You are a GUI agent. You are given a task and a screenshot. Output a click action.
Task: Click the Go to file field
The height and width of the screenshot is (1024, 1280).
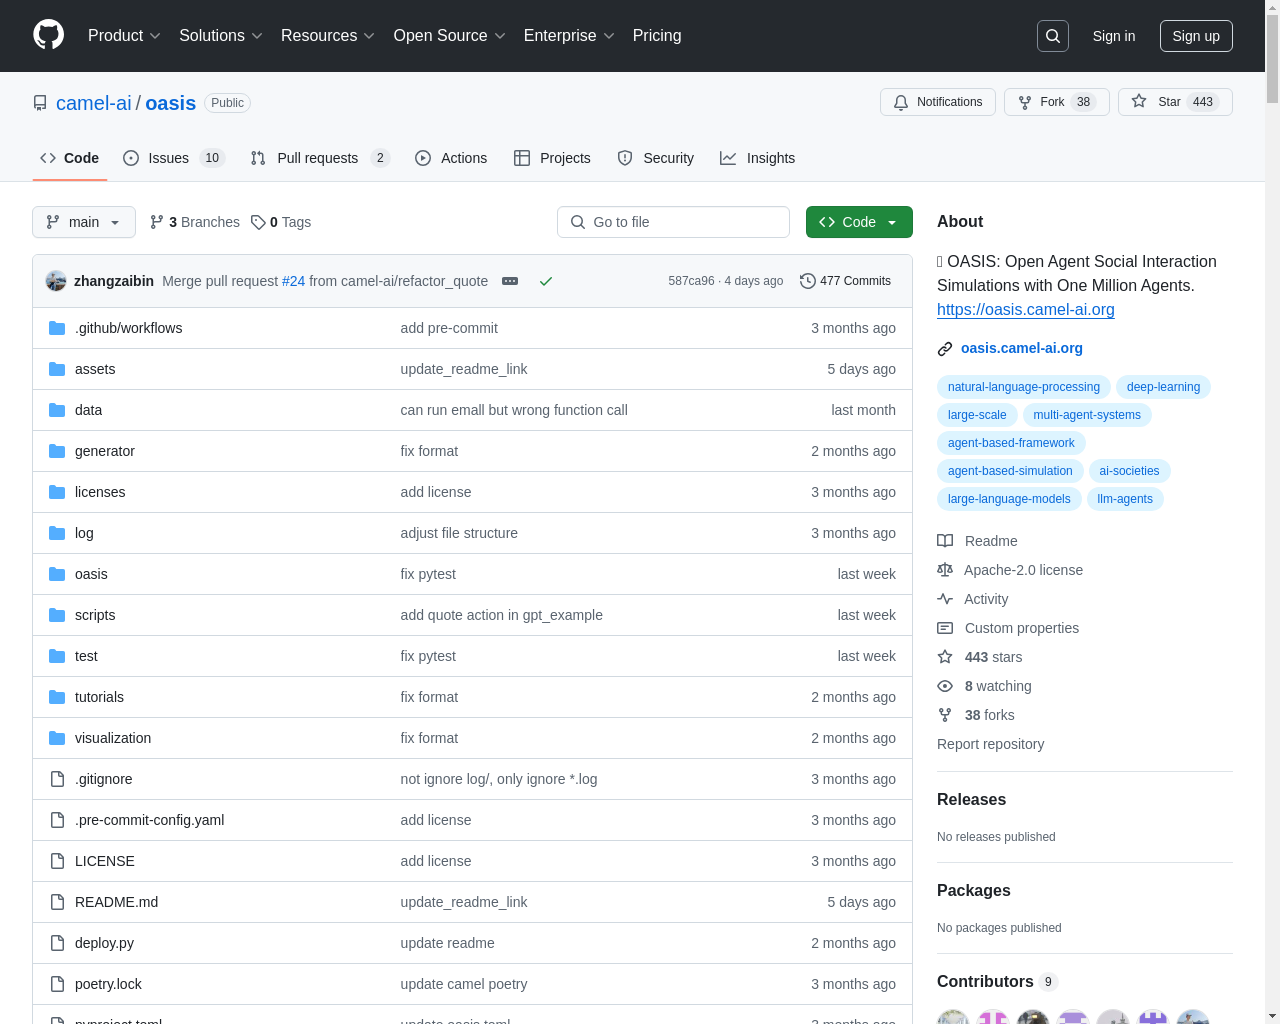point(673,222)
